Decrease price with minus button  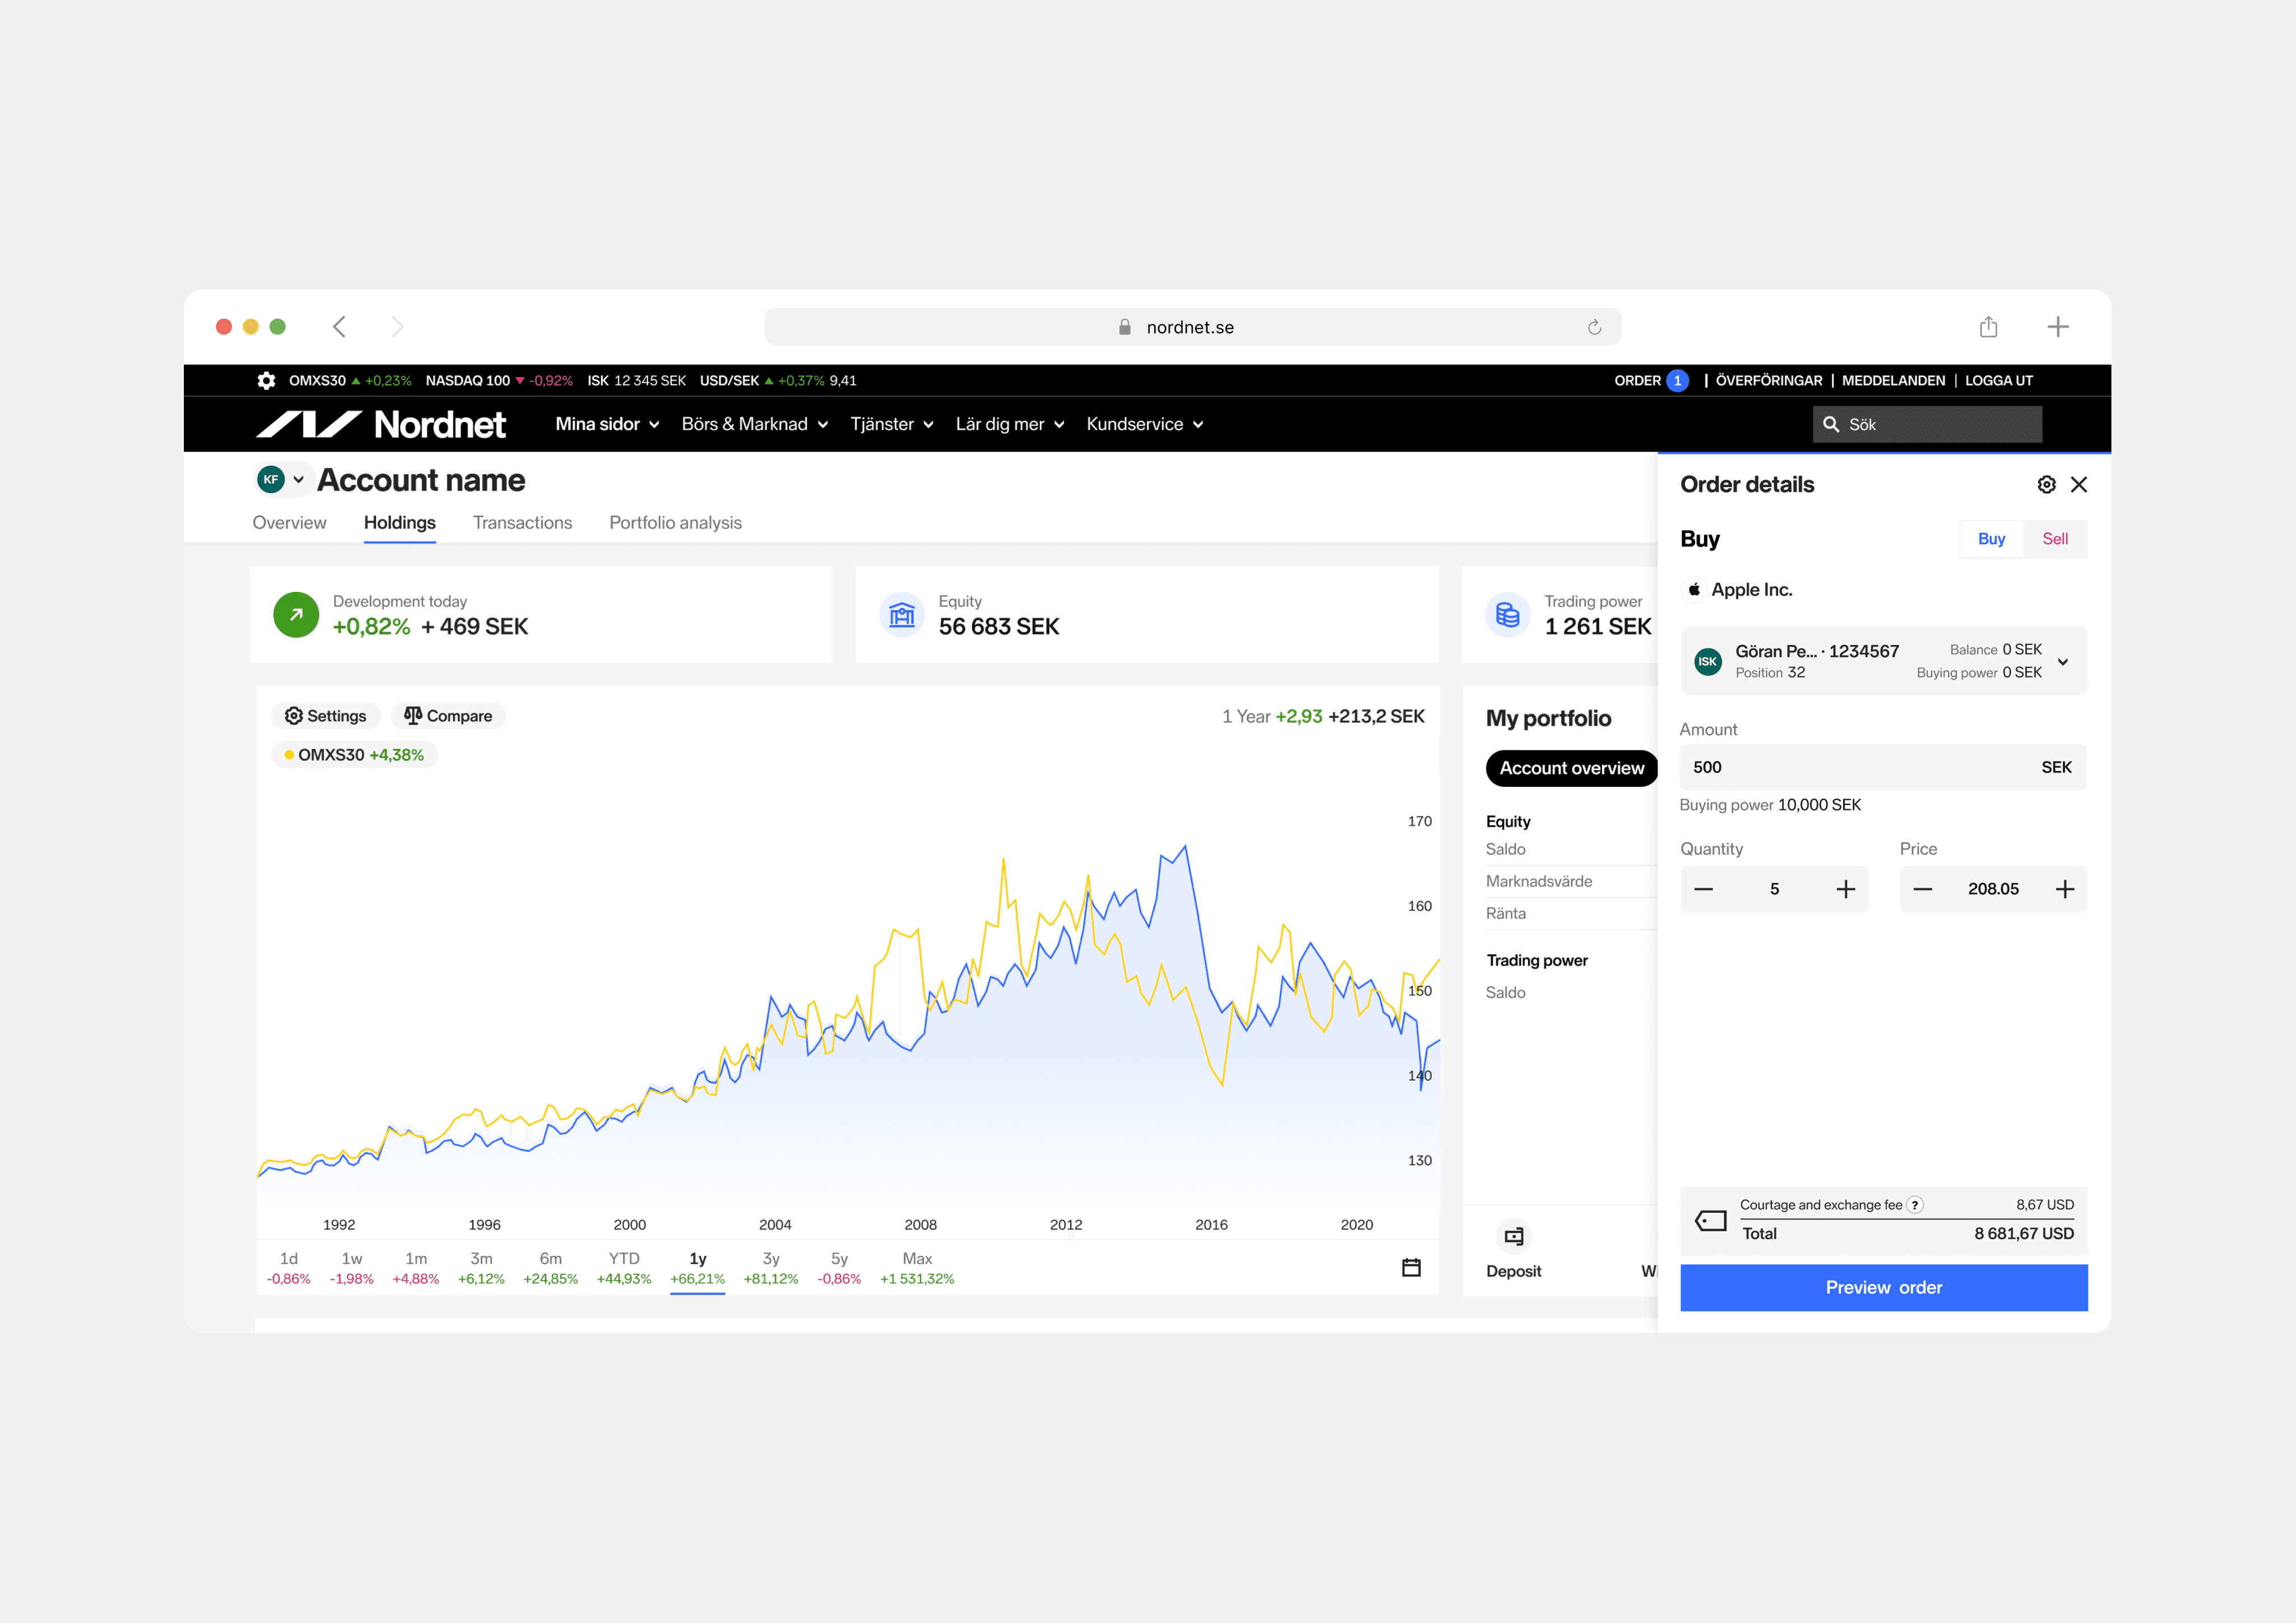(1922, 889)
